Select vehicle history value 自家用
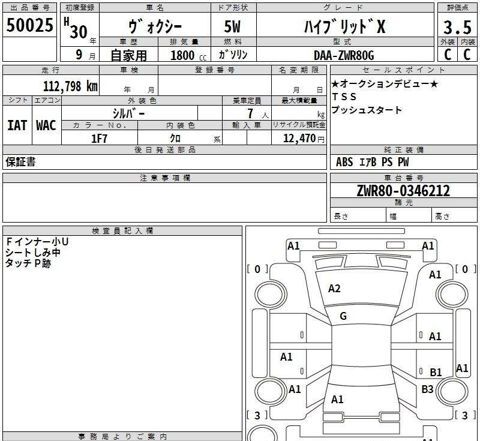The height and width of the screenshot is (441, 480). pos(129,55)
